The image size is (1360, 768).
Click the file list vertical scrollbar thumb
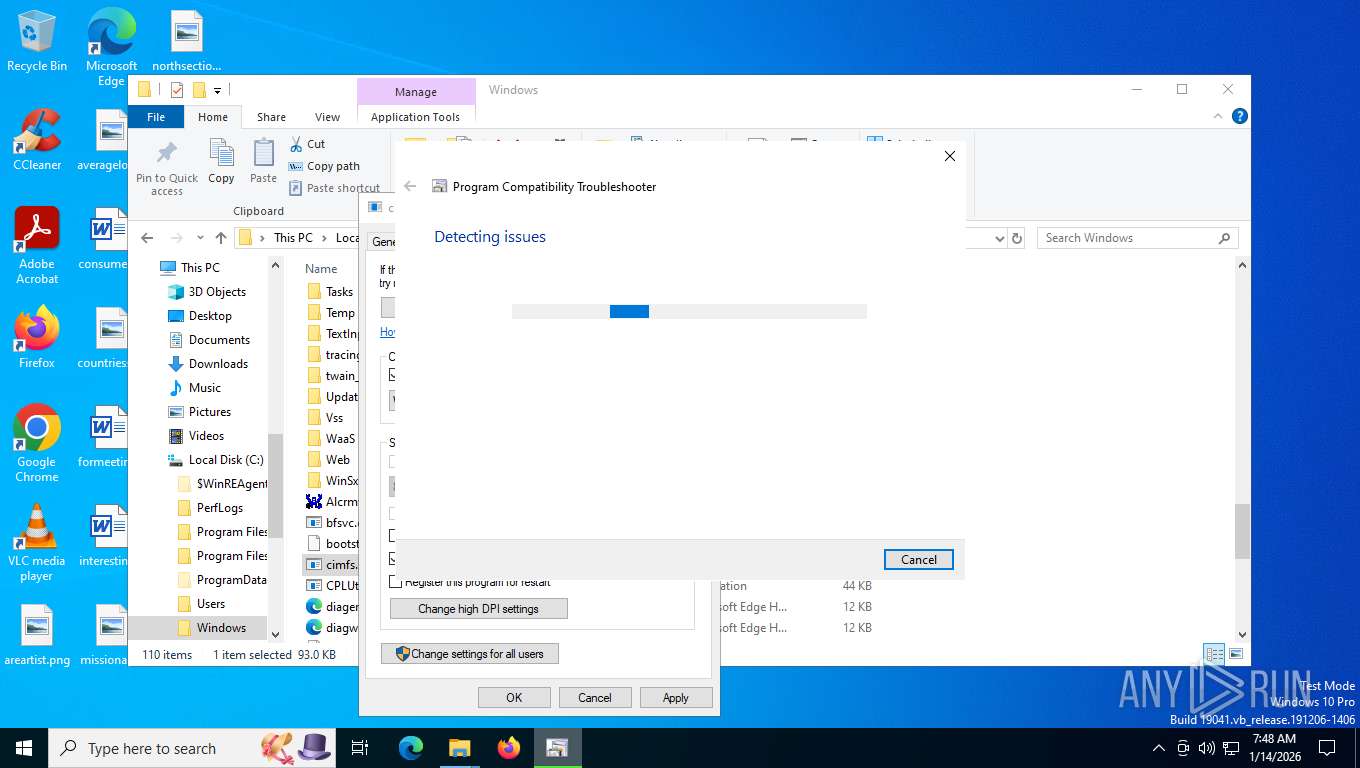[x=1242, y=531]
